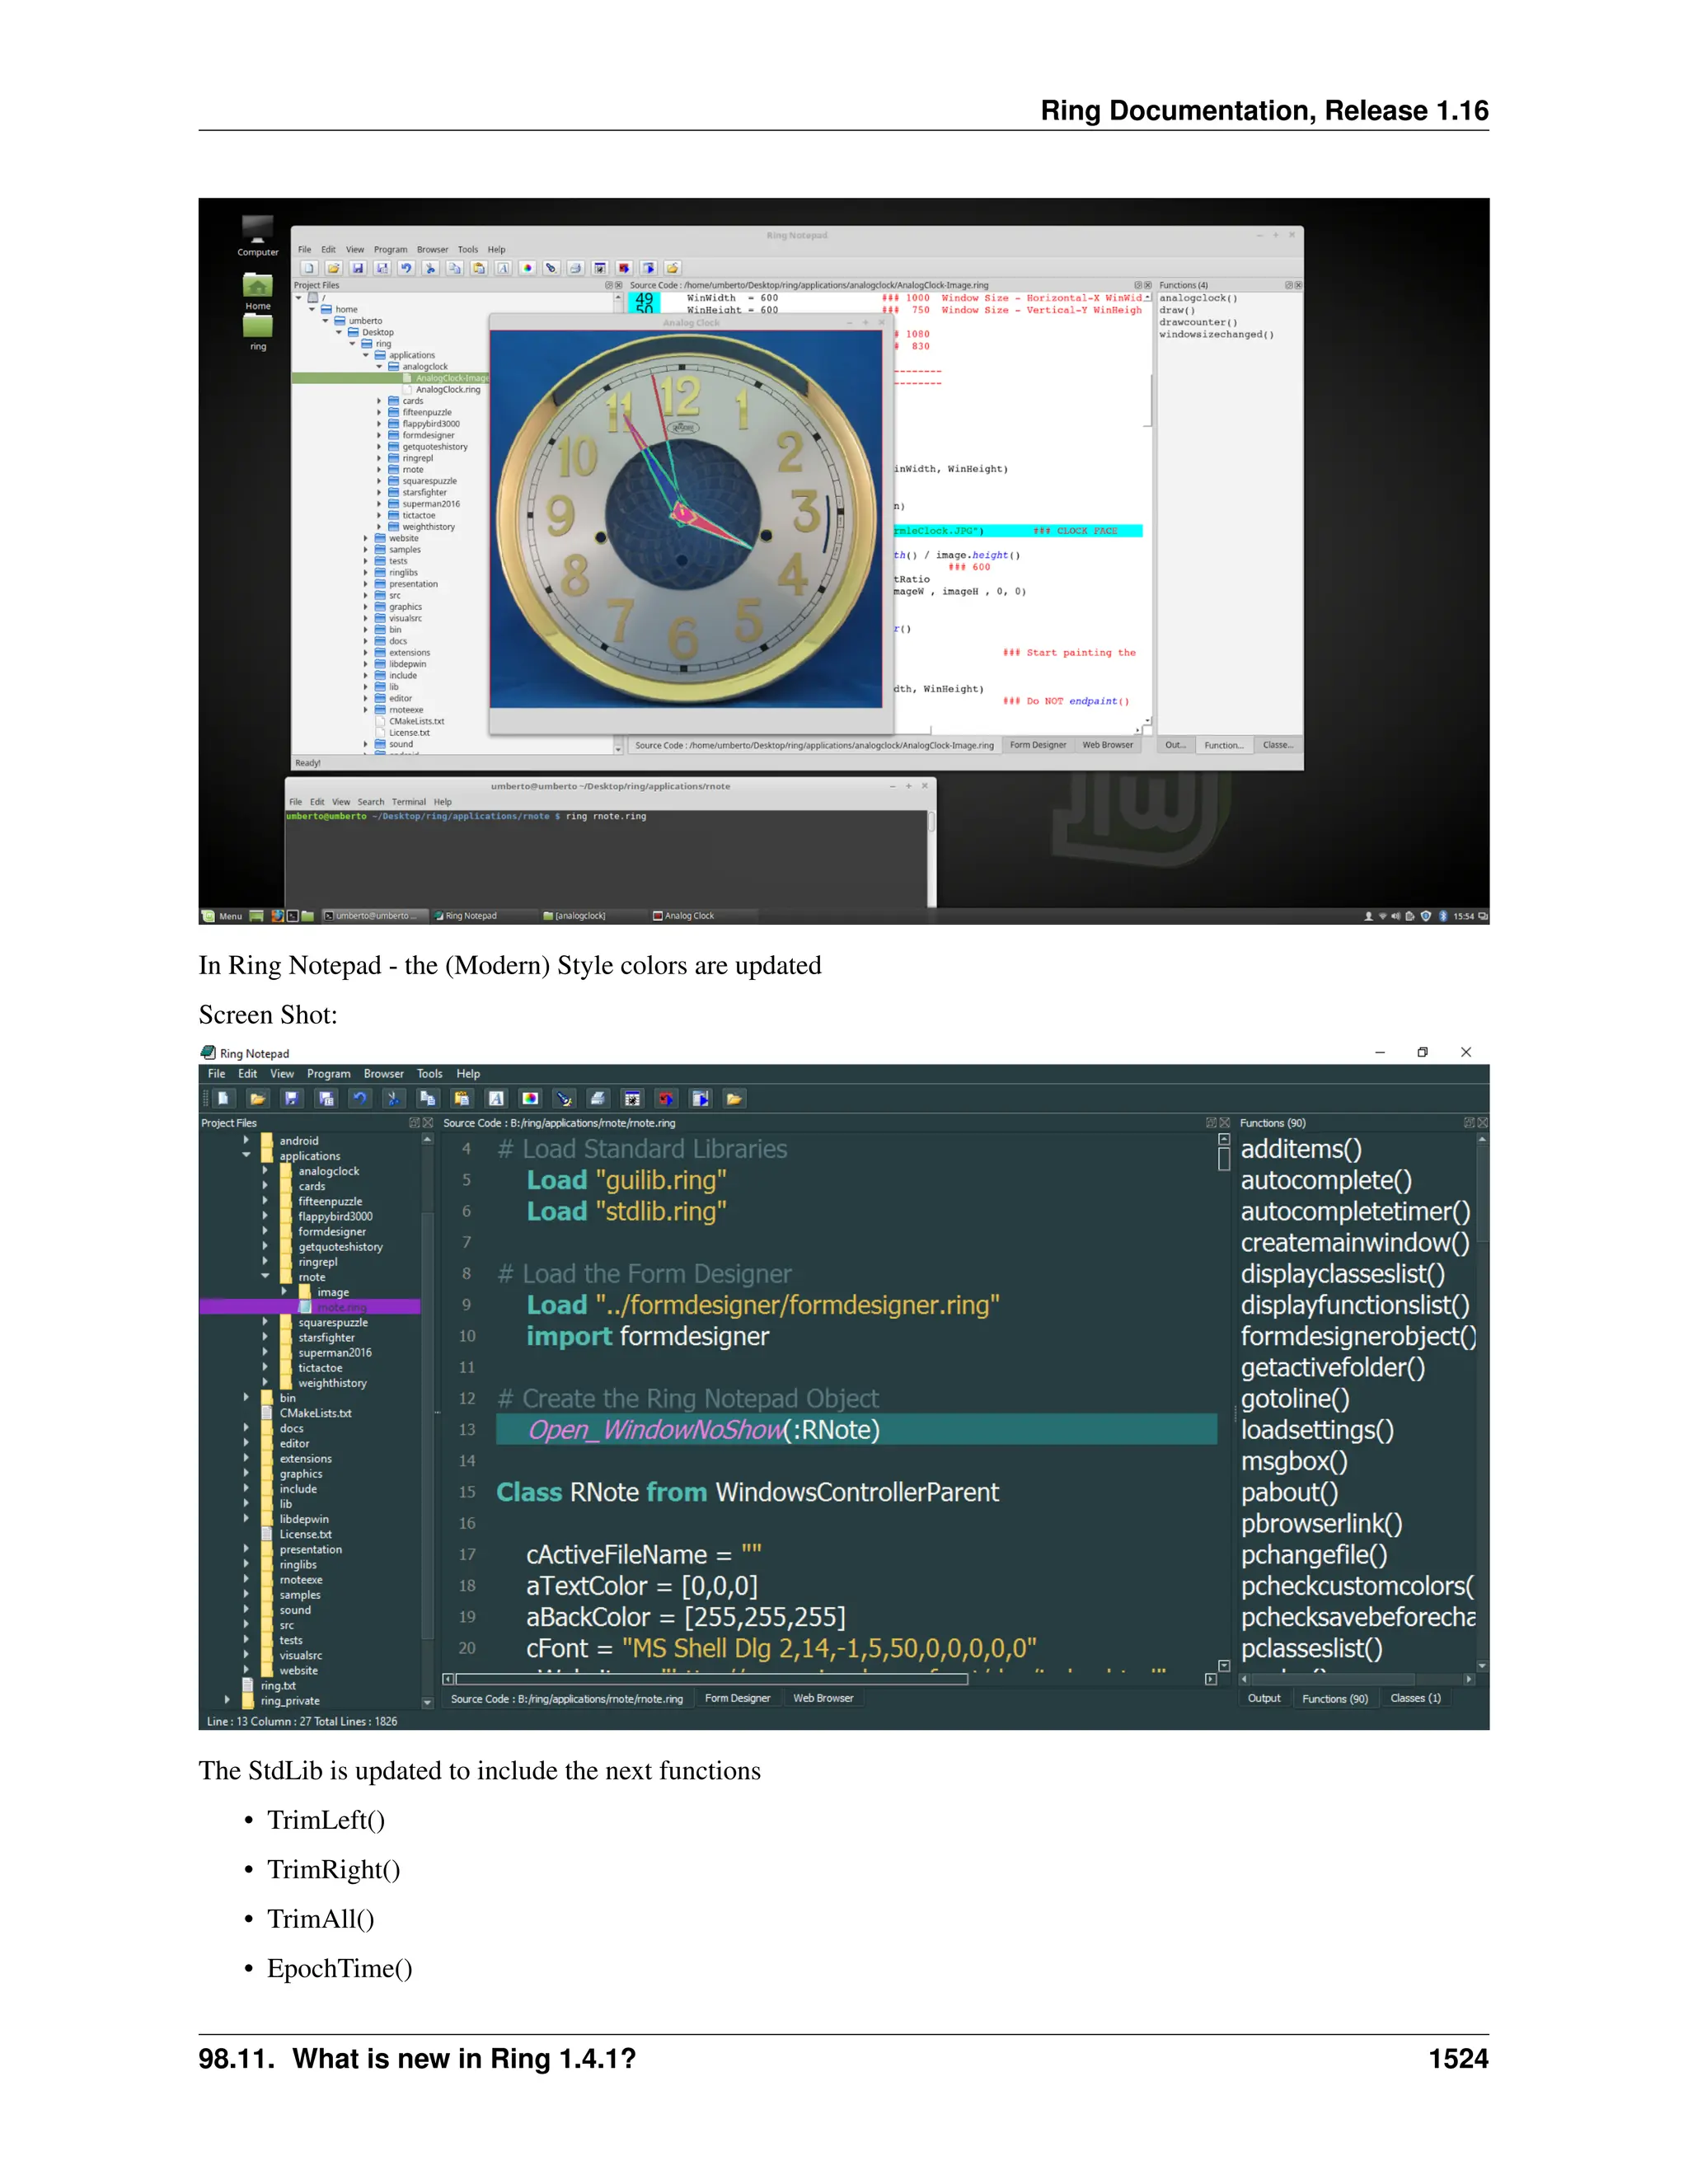Switch to the Classes (1) tab
Screen dimensions: 1688x2184
1415,1698
